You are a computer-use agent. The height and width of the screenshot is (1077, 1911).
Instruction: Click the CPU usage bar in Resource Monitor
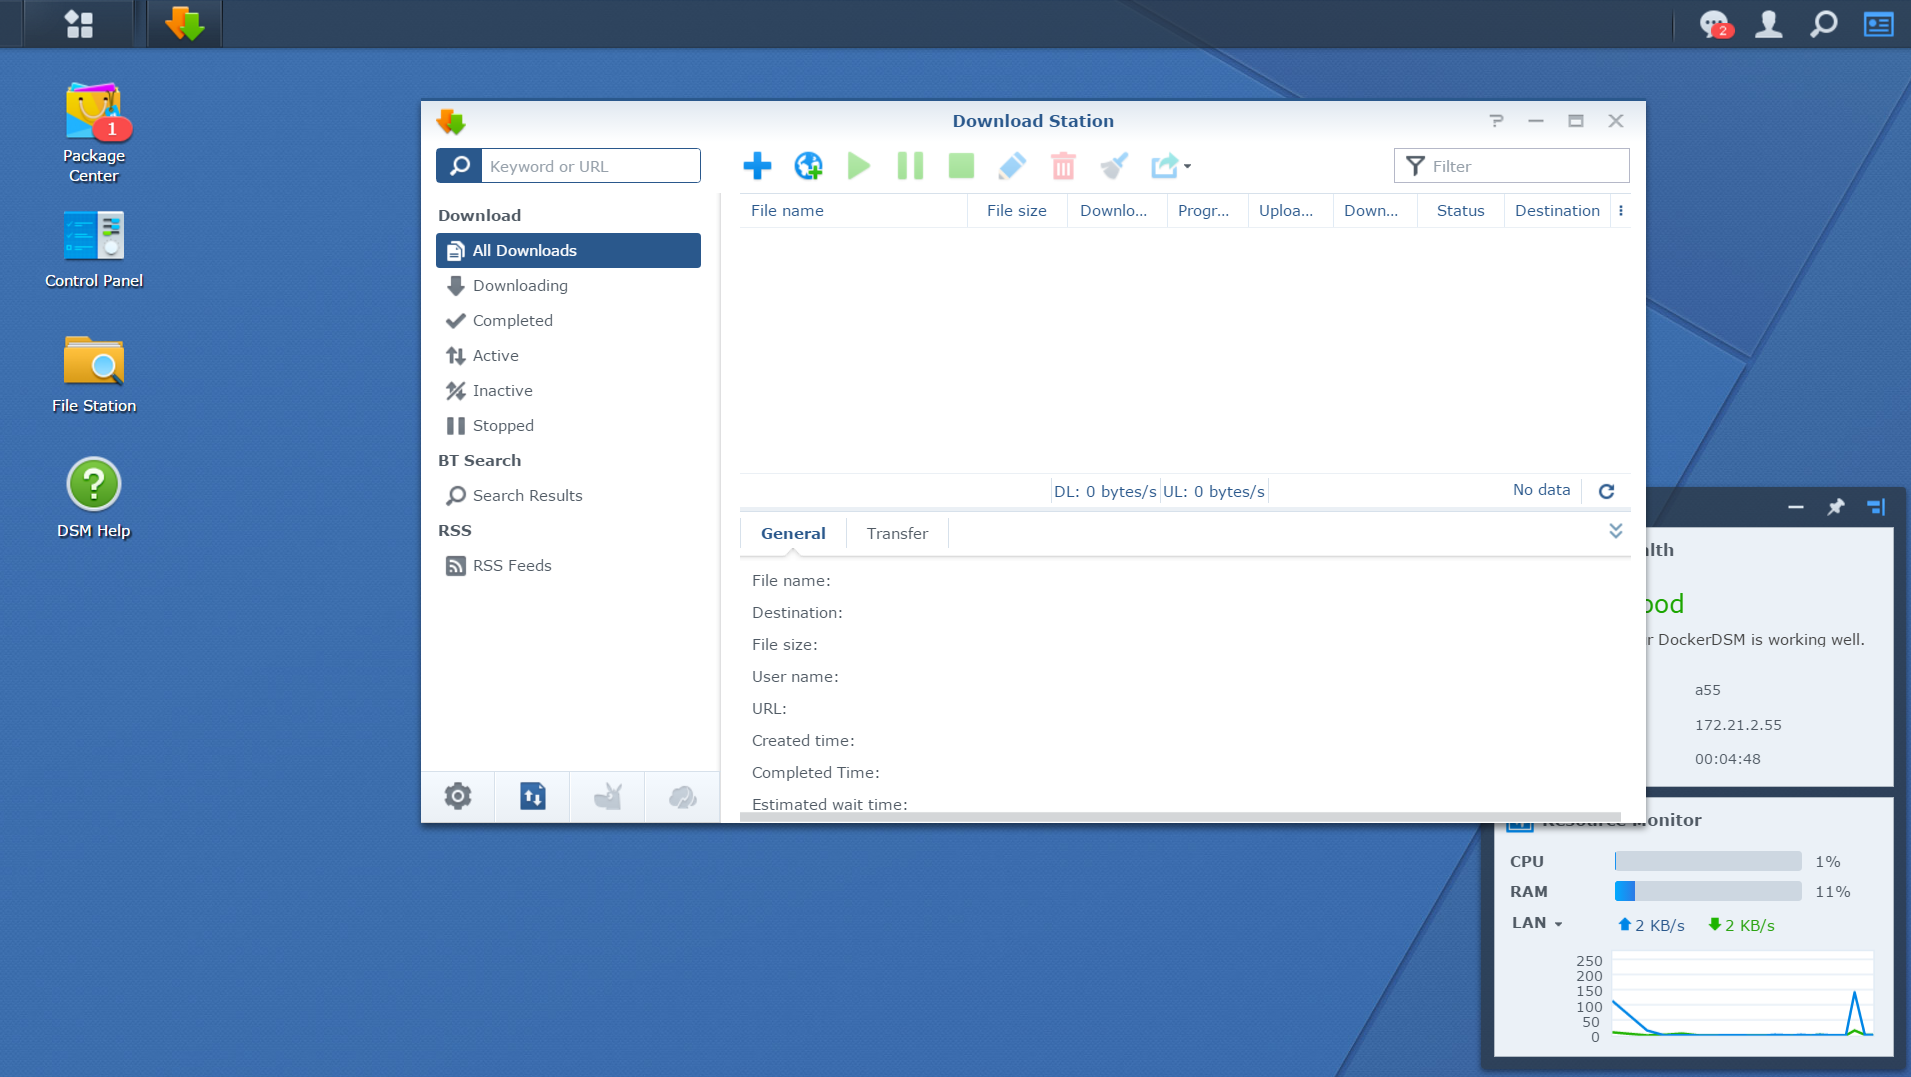click(1708, 862)
